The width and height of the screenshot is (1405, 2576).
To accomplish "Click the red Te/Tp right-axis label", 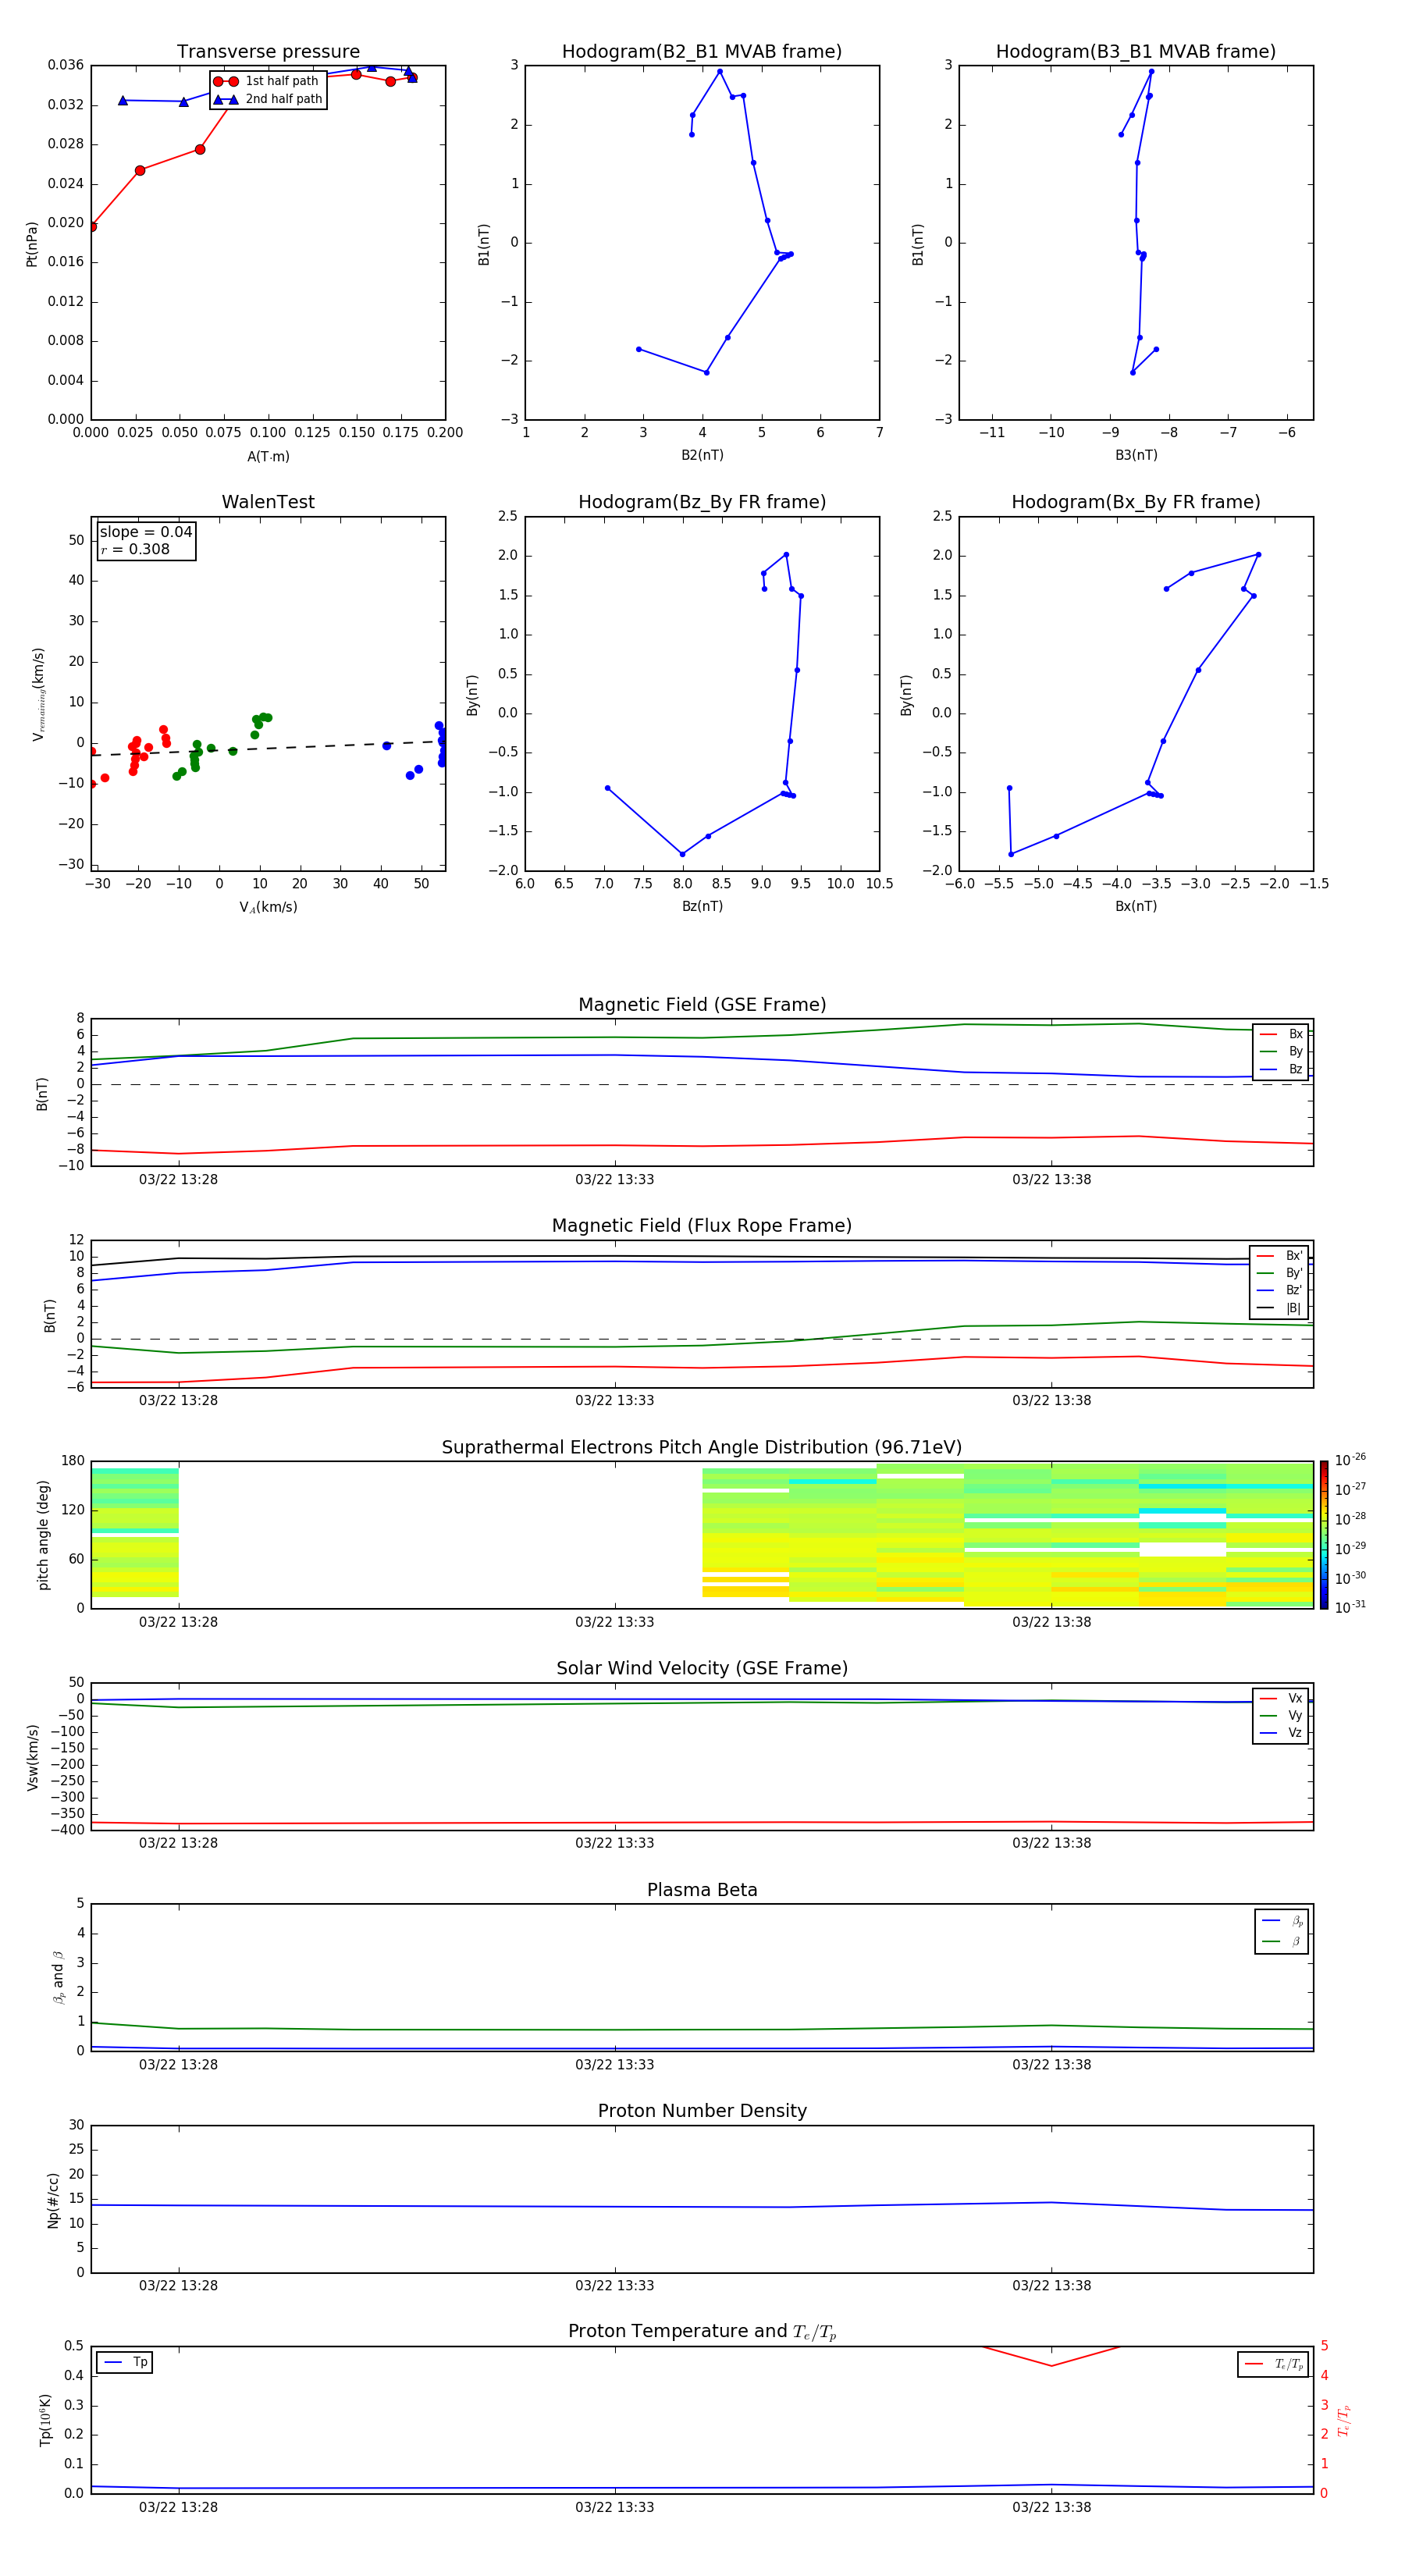I will pos(1343,2420).
